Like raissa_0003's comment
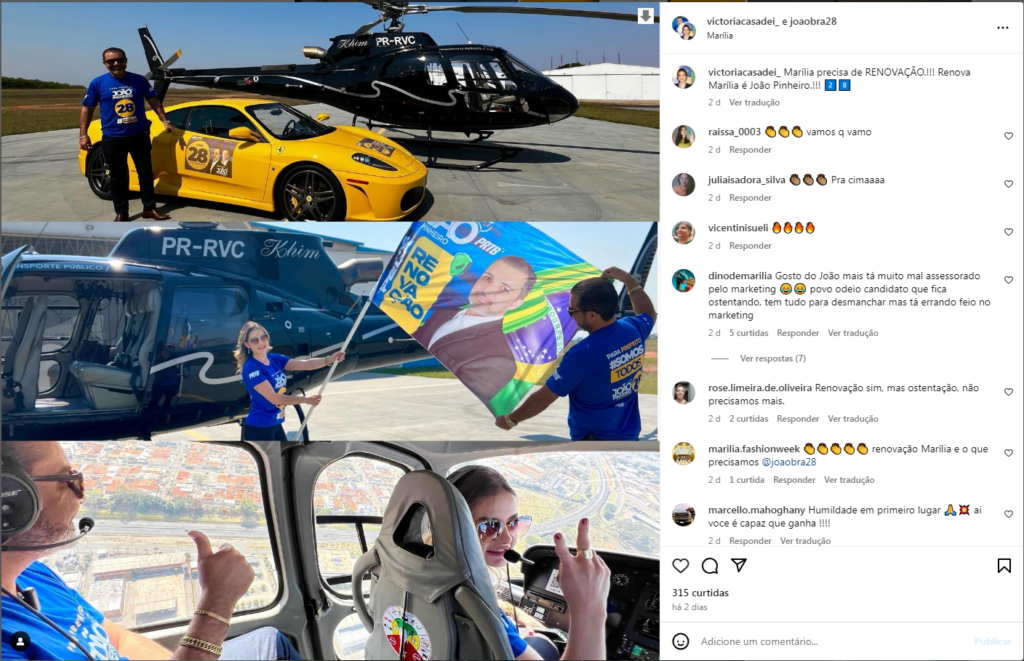This screenshot has width=1024, height=661. [x=1008, y=136]
